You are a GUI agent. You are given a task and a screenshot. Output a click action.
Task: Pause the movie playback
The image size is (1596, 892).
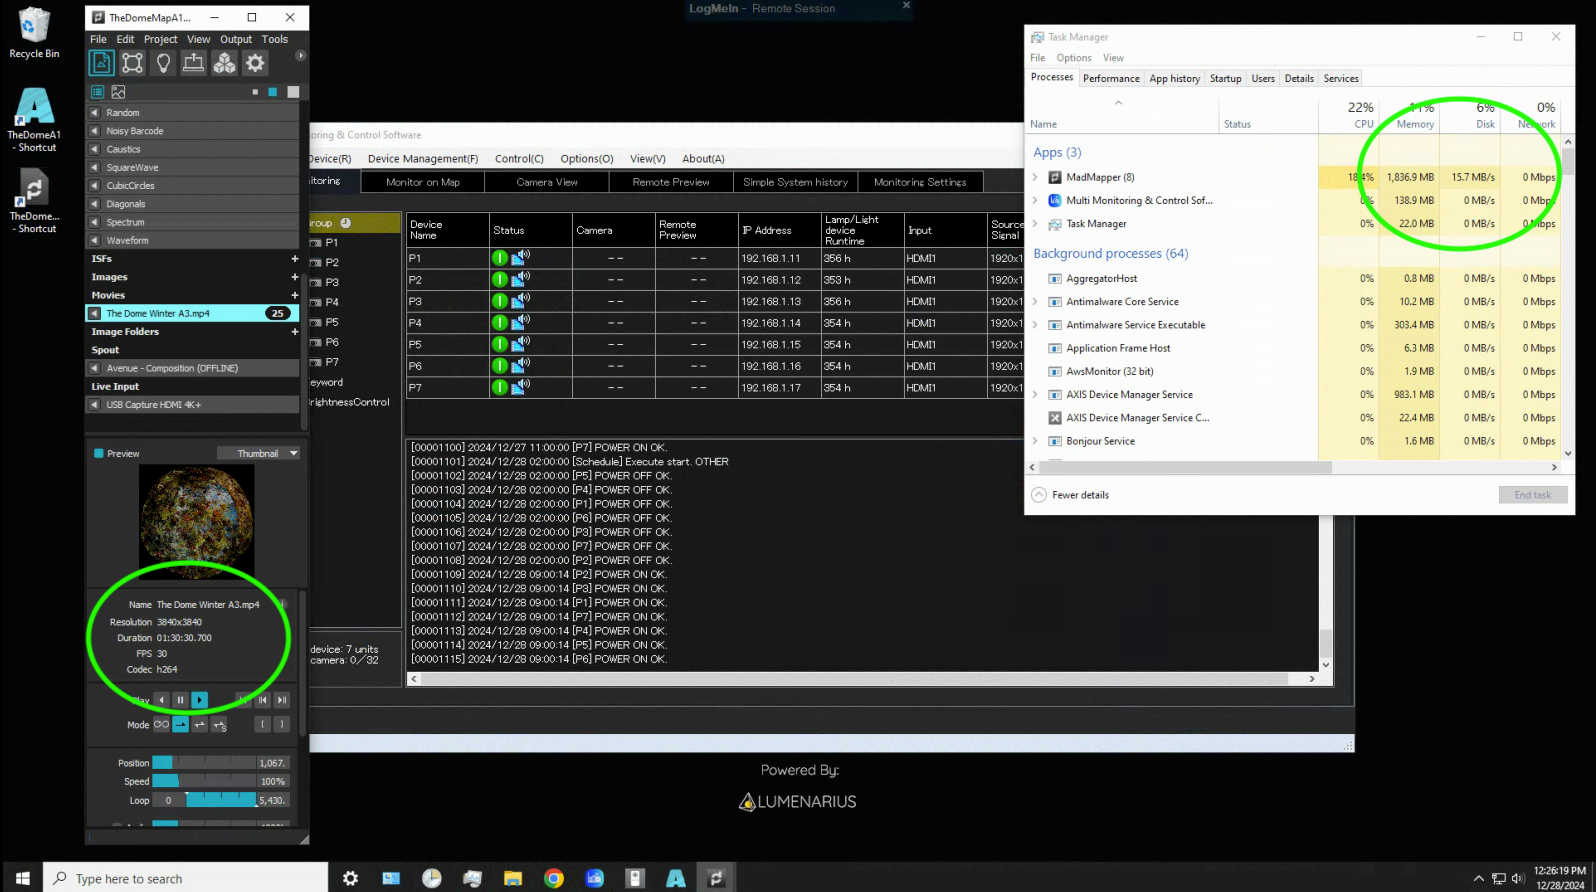coord(180,700)
